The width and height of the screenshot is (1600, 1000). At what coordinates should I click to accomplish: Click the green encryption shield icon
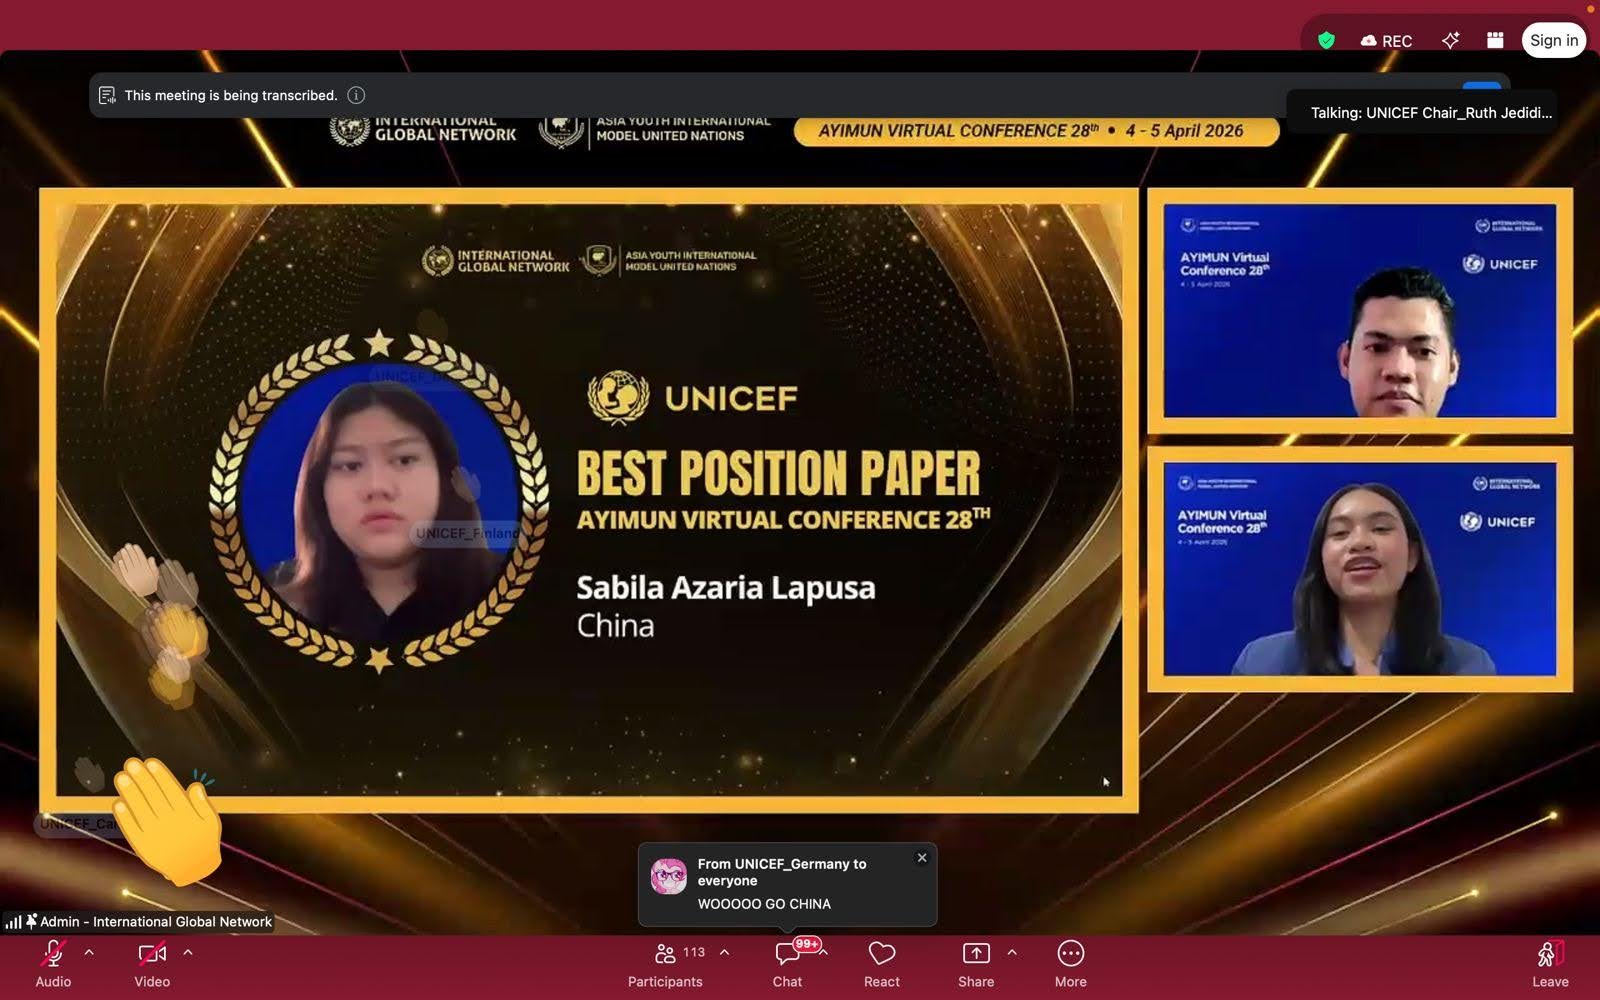[x=1326, y=40]
